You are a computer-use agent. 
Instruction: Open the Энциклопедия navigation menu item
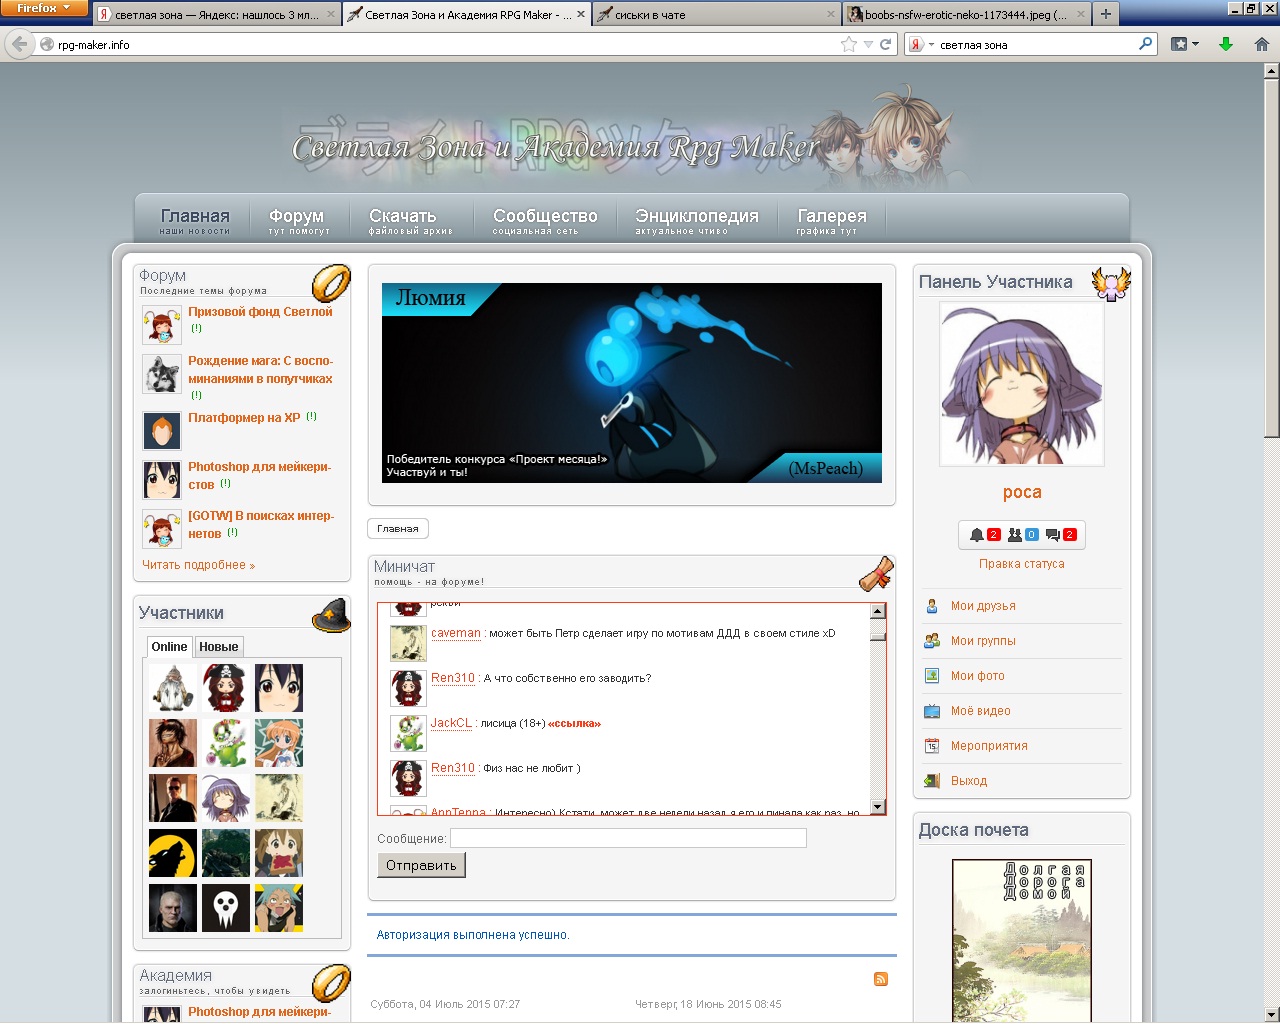coord(696,221)
